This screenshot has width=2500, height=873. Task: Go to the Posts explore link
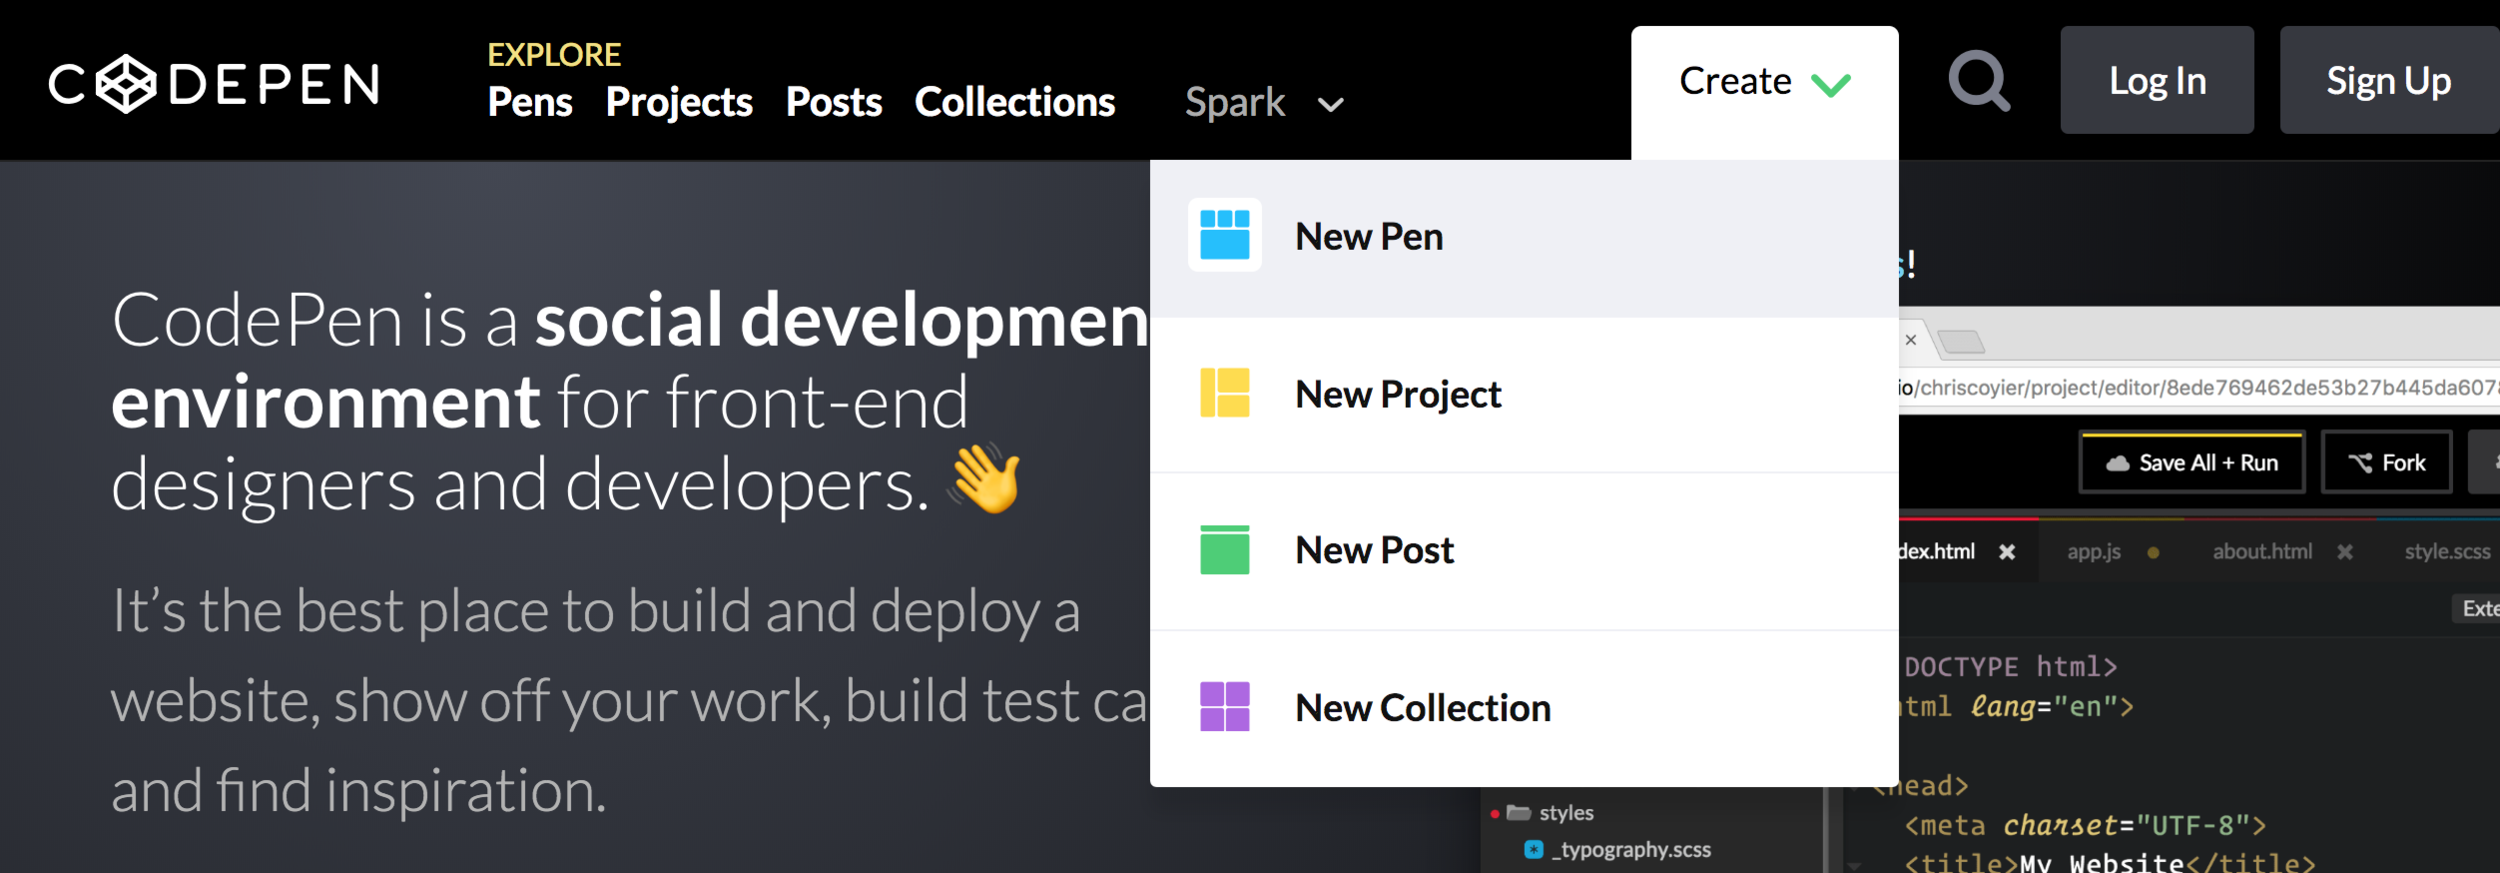click(x=834, y=102)
